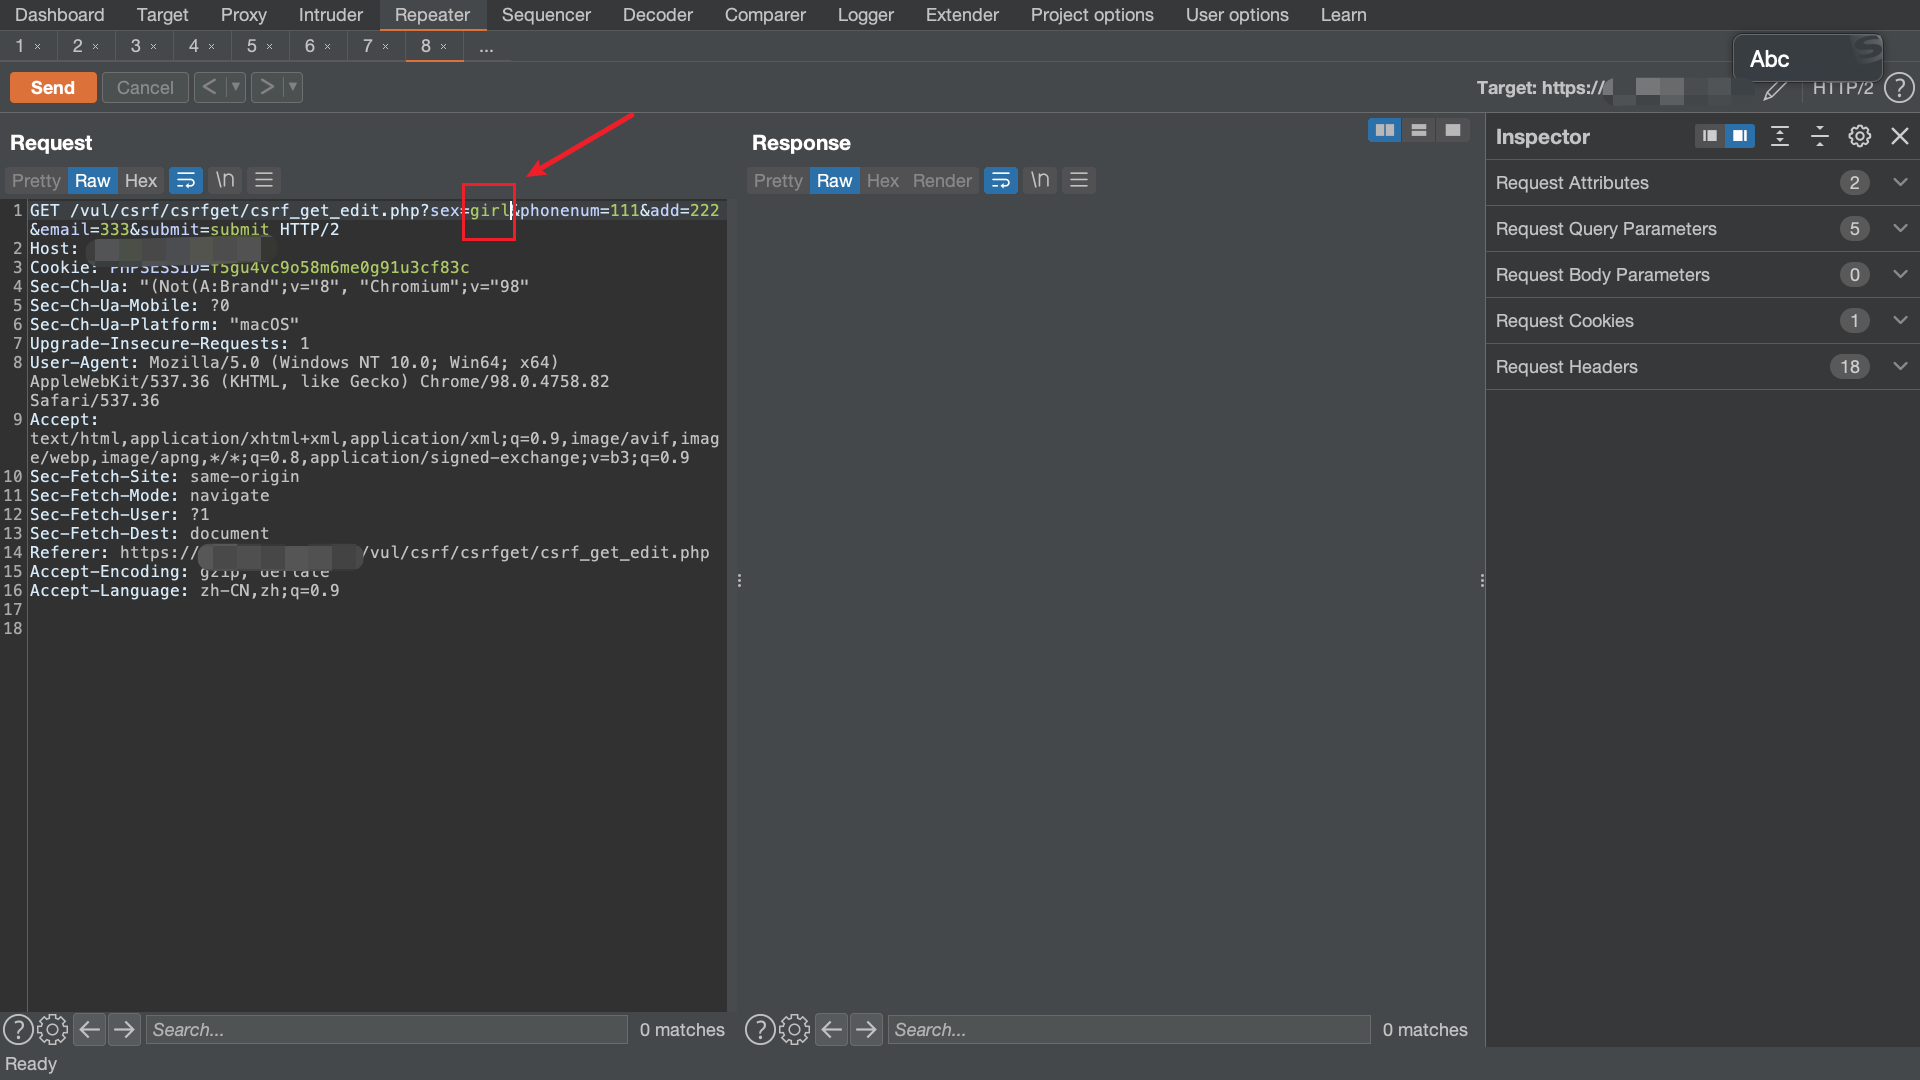This screenshot has height=1080, width=1920.
Task: Focus the Request search field
Action: click(x=387, y=1030)
